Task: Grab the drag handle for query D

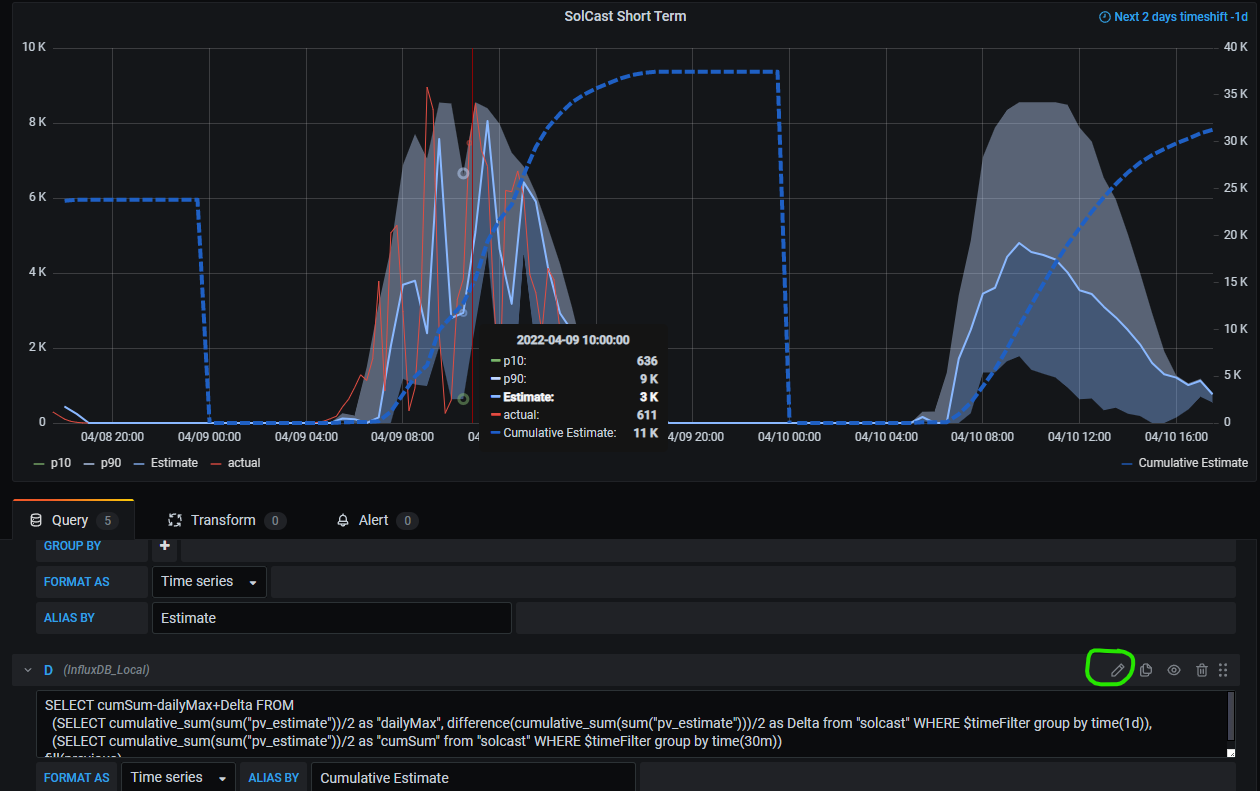Action: [x=1223, y=670]
